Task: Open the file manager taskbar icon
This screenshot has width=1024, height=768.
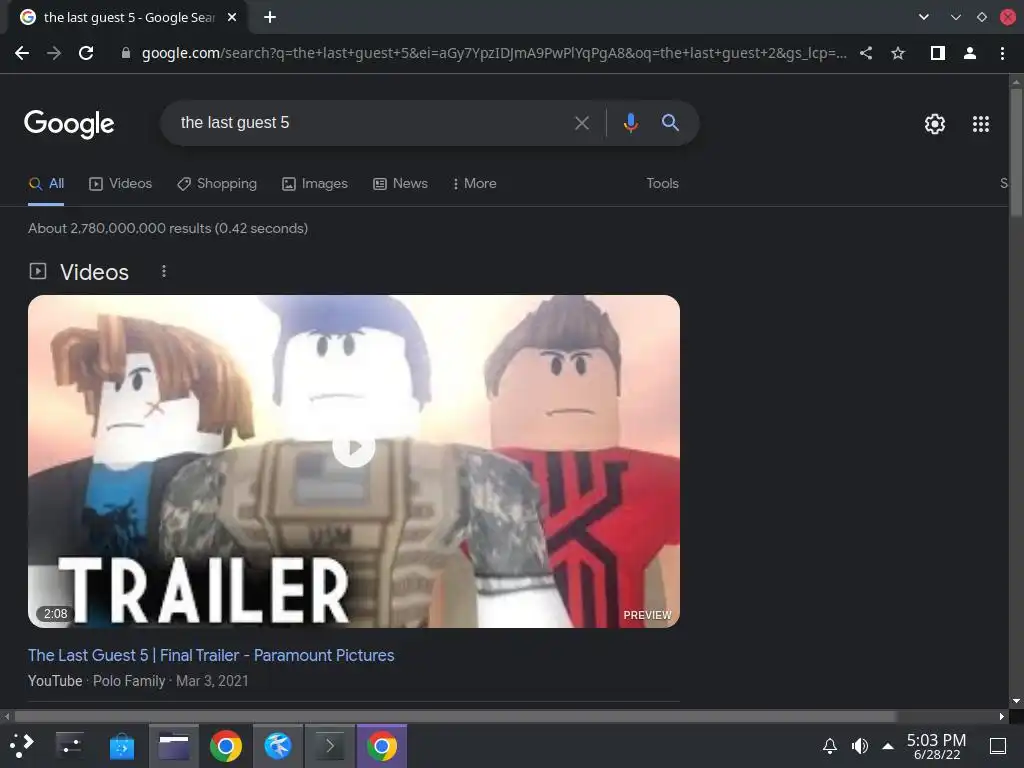Action: coord(174,746)
